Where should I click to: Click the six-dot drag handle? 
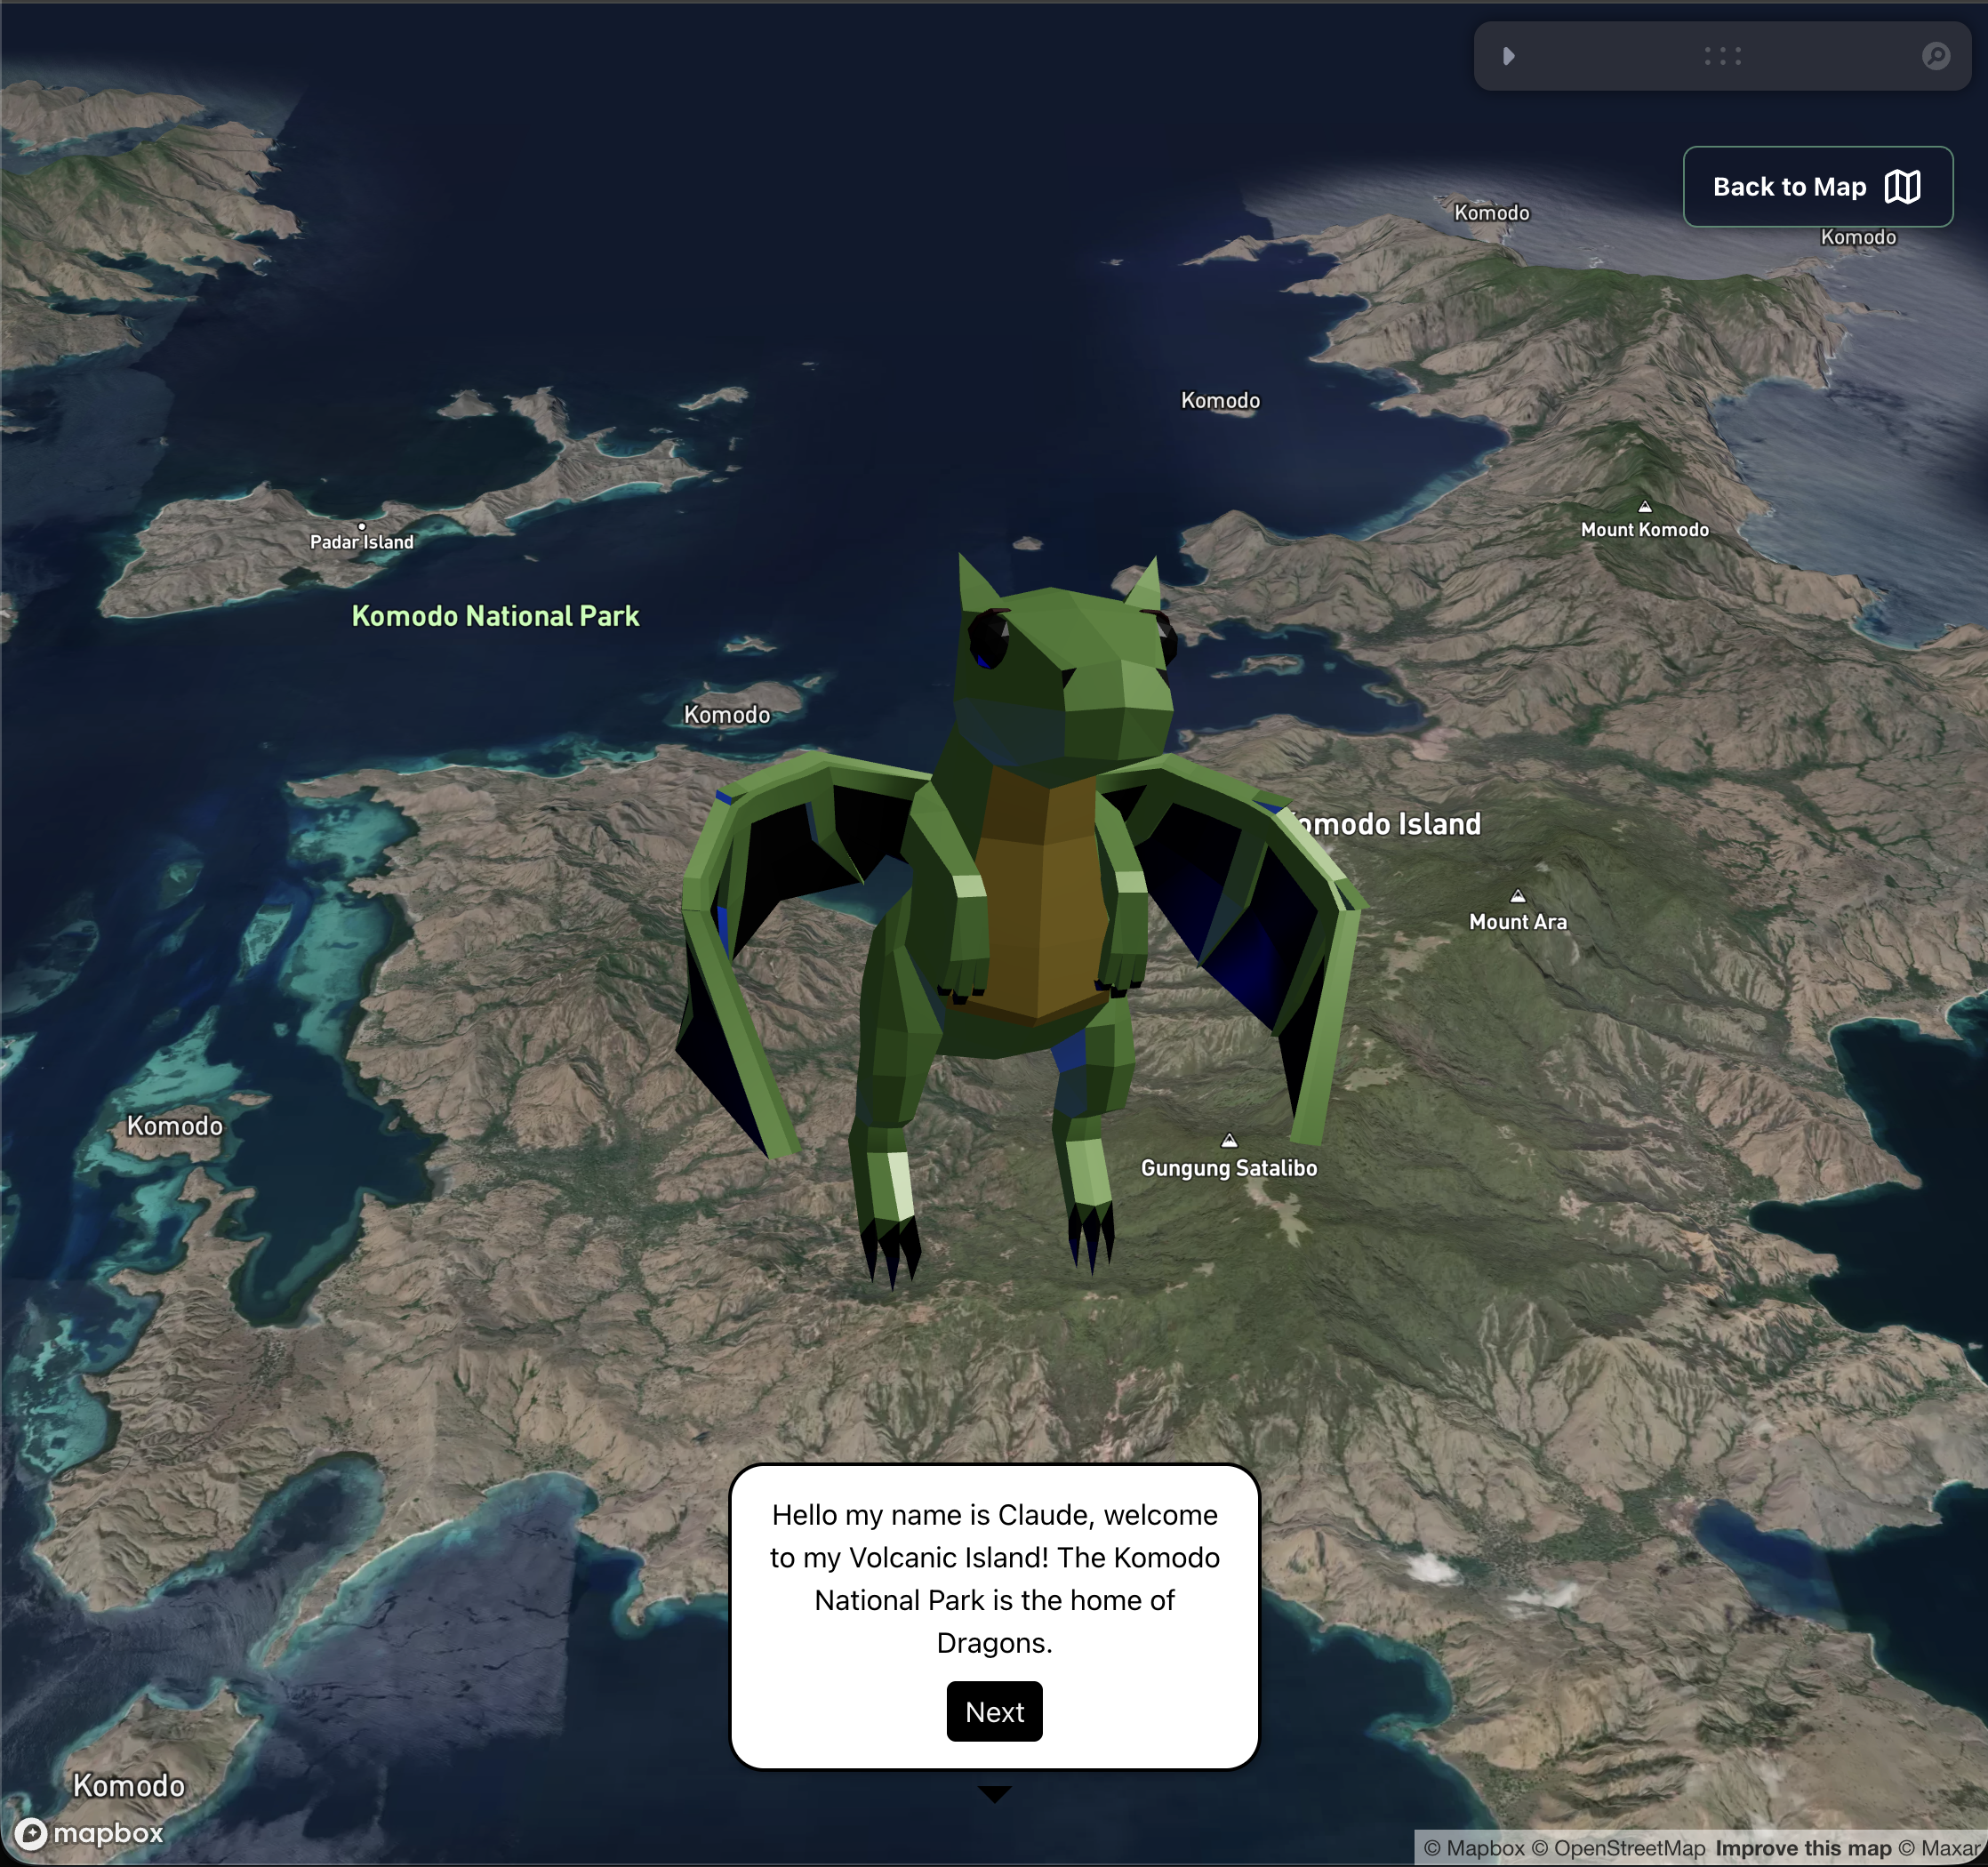point(1722,56)
